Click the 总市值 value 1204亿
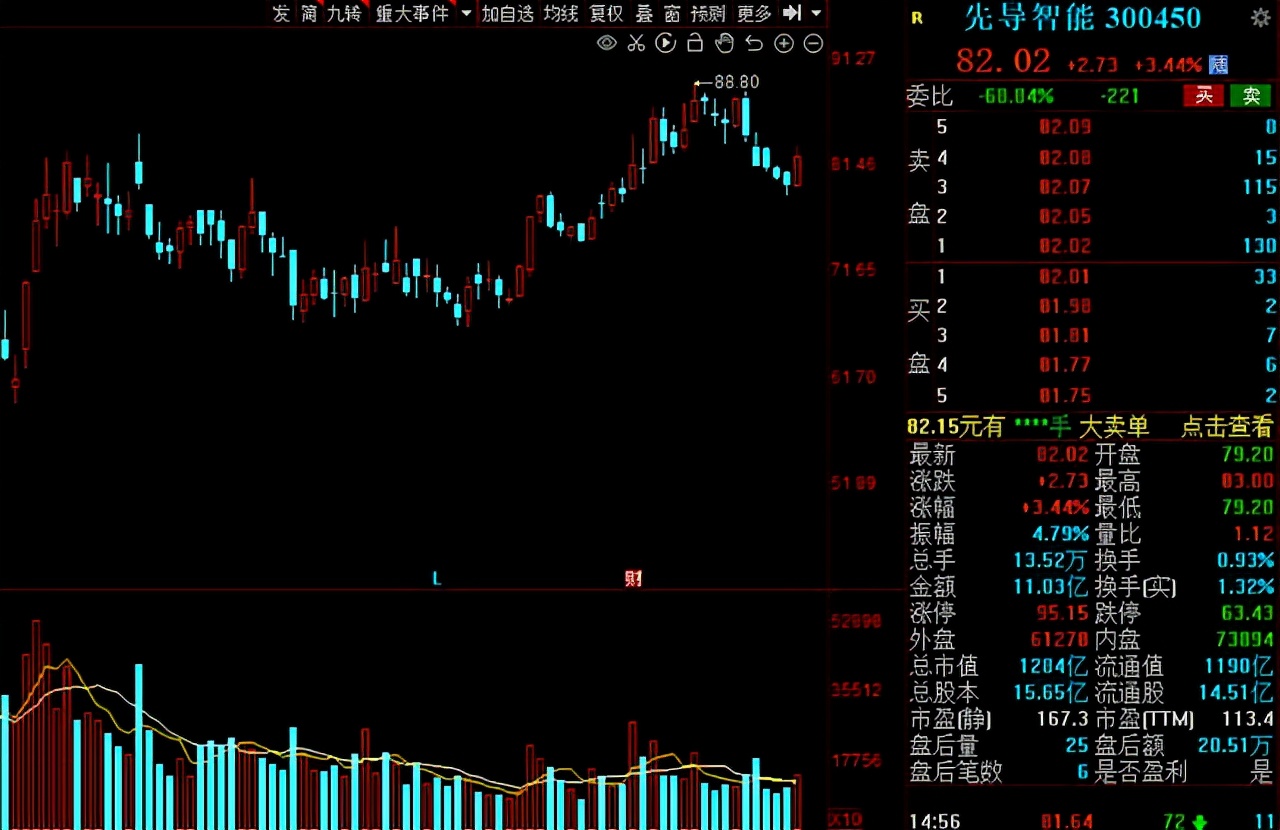 [x=1053, y=666]
